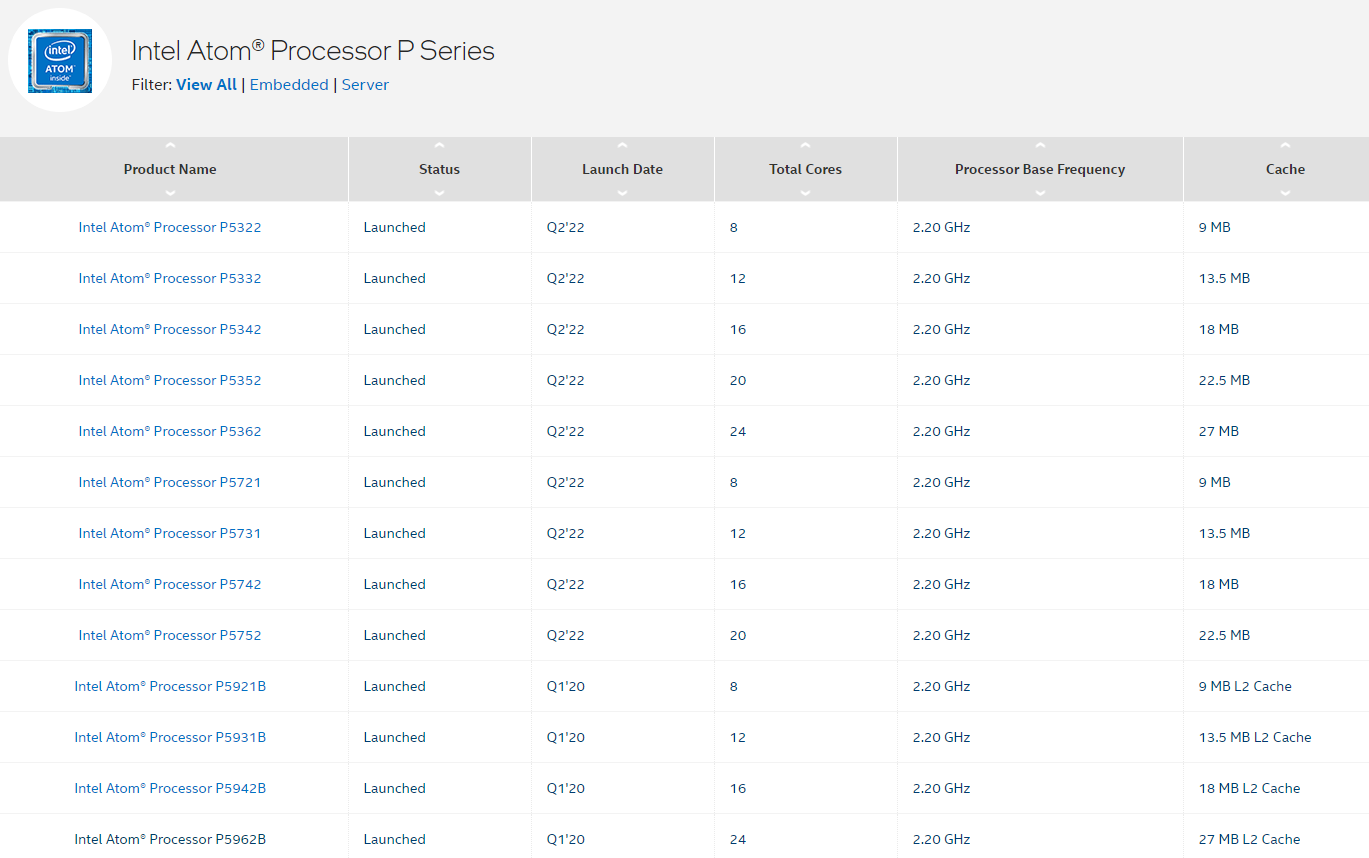
Task: Sort Product Name column ascending arrow
Action: pos(170,146)
